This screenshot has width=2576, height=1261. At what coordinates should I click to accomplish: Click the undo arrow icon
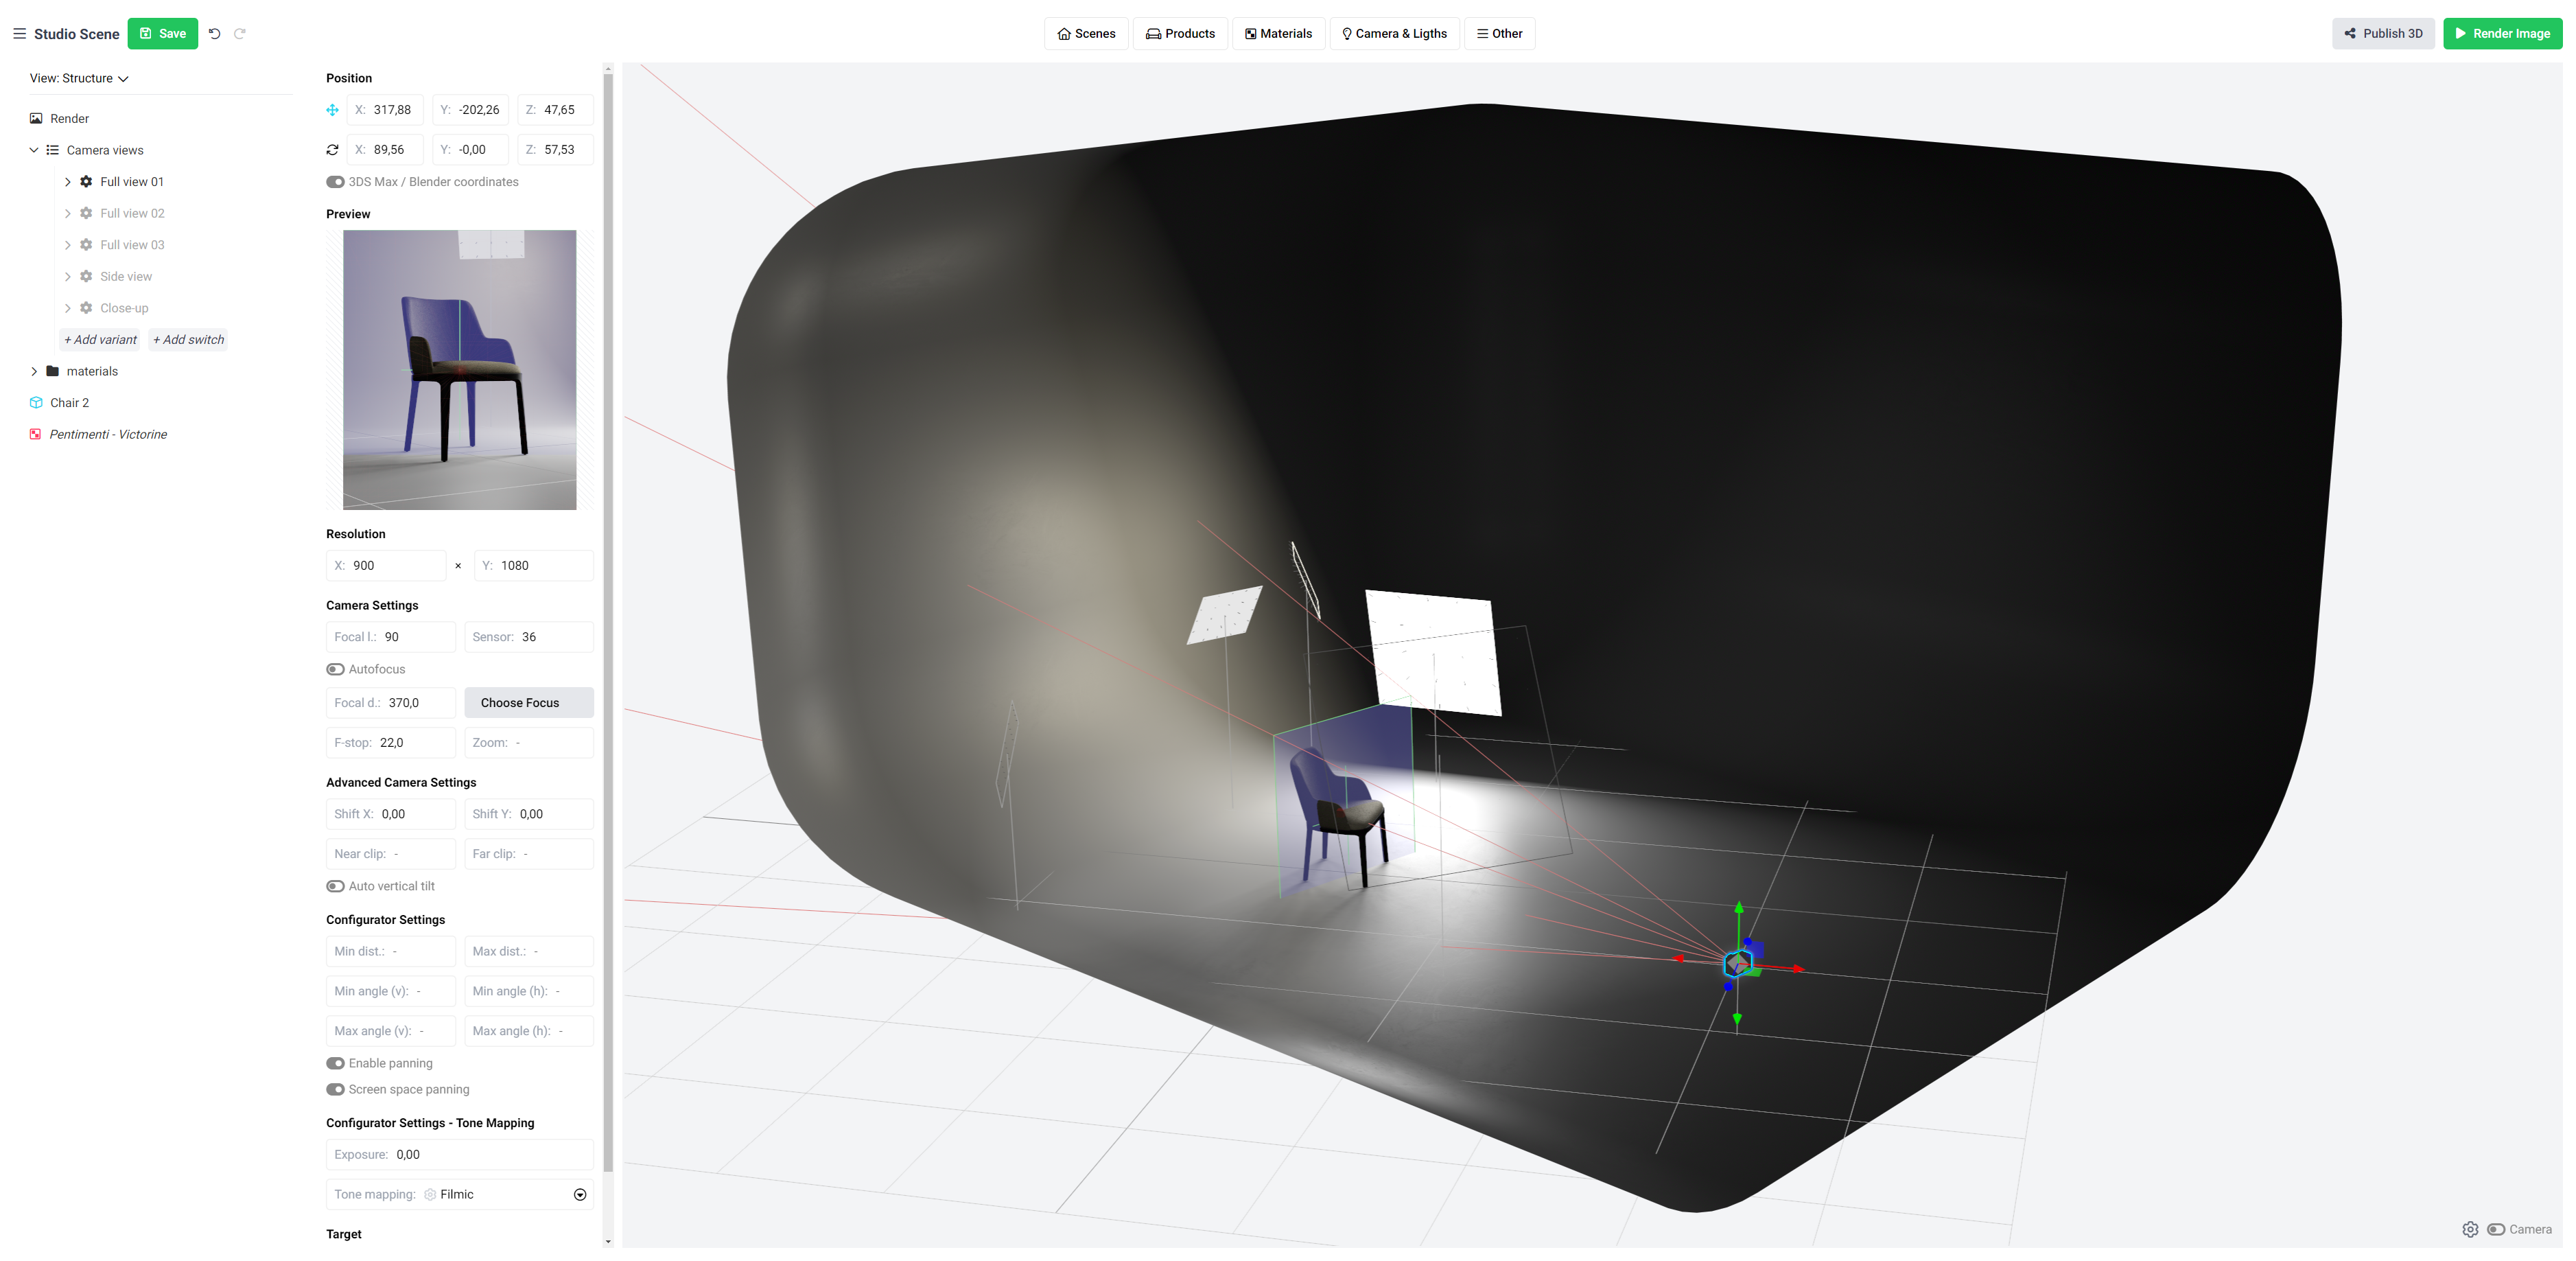[214, 33]
